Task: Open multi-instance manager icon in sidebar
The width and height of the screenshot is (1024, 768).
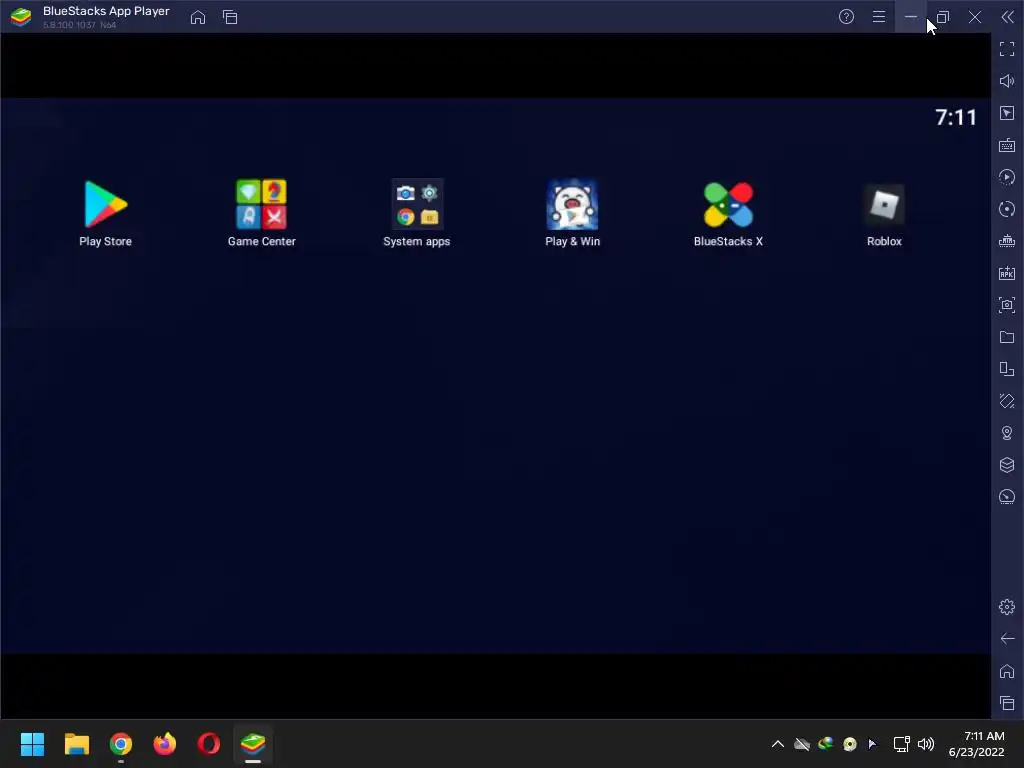Action: 1007,369
